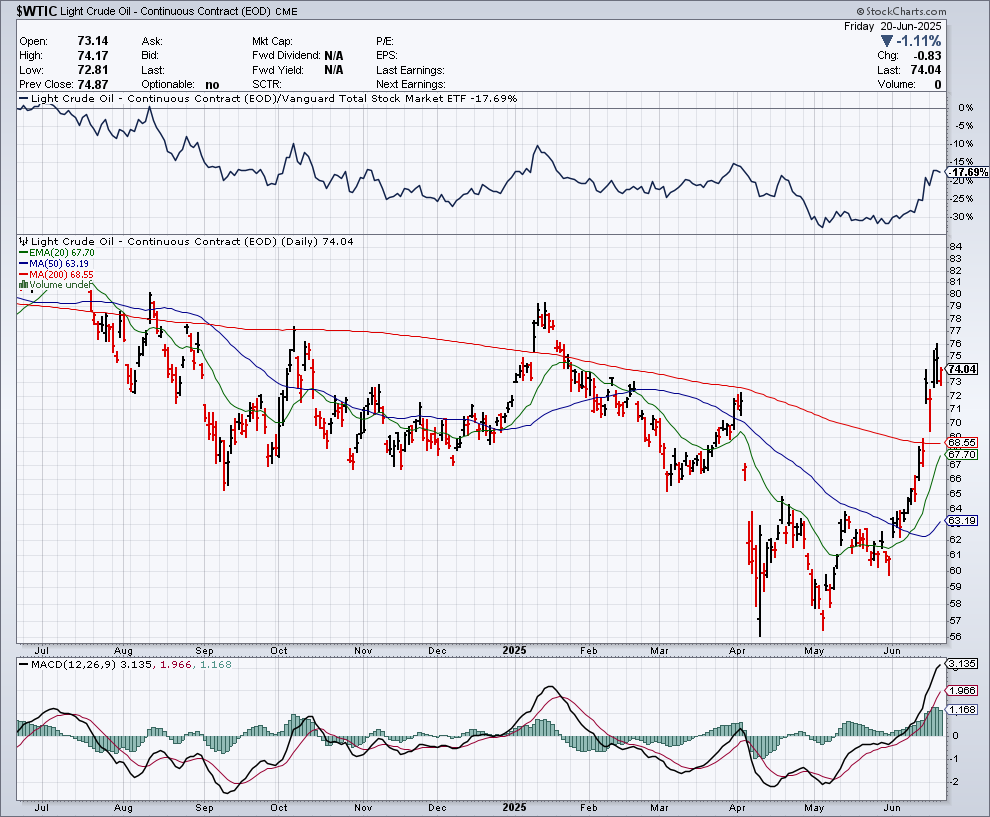Image resolution: width=990 pixels, height=817 pixels.
Task: Click the green 67.70 tag on the price axis
Action: click(963, 455)
